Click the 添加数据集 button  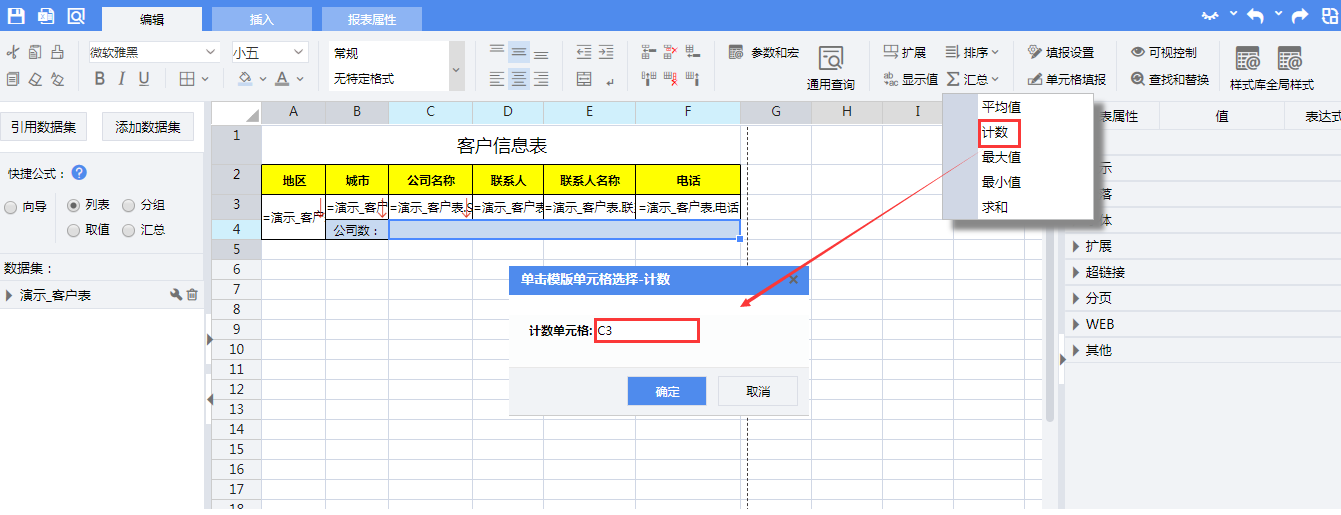point(148,126)
